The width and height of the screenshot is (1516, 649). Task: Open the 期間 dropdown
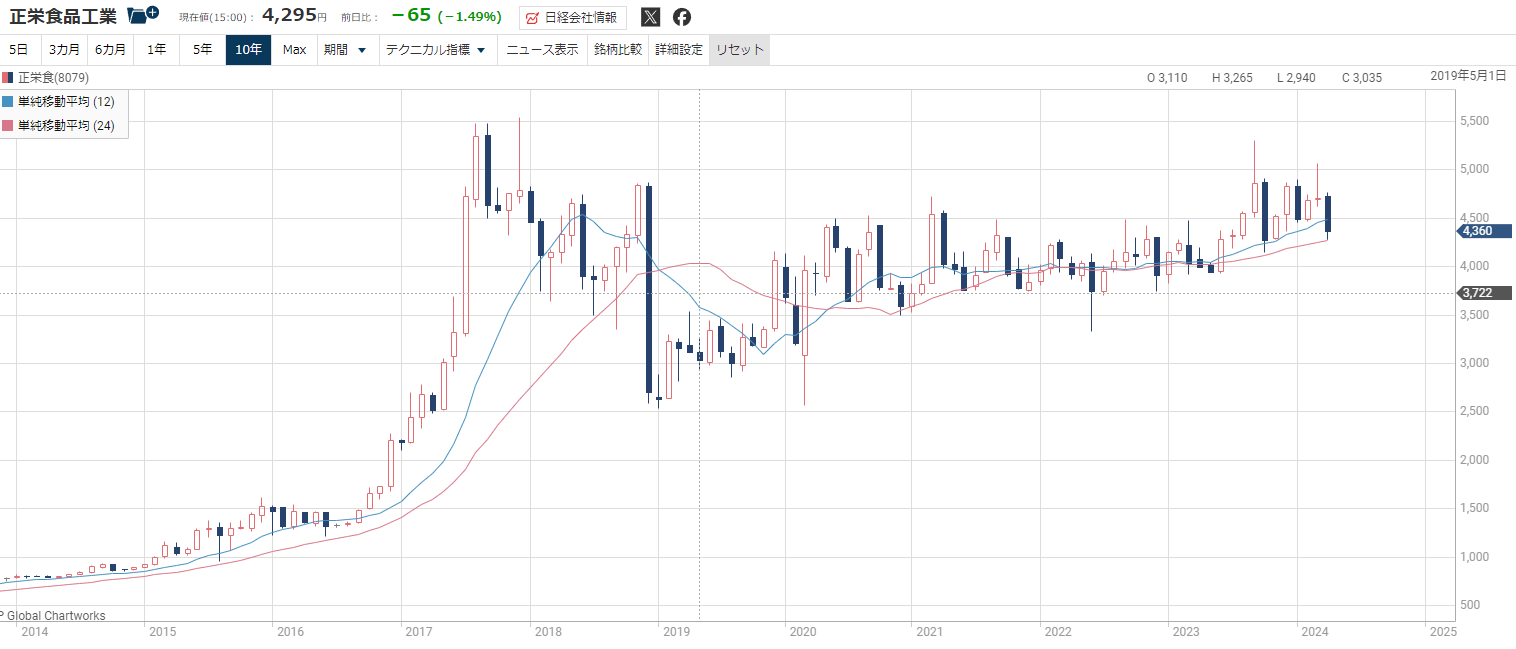pyautogui.click(x=345, y=50)
